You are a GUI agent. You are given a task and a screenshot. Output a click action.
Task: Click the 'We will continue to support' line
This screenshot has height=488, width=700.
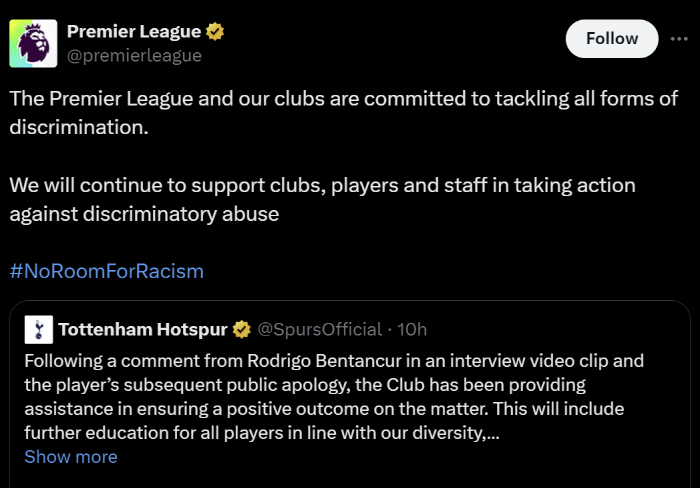pos(322,185)
